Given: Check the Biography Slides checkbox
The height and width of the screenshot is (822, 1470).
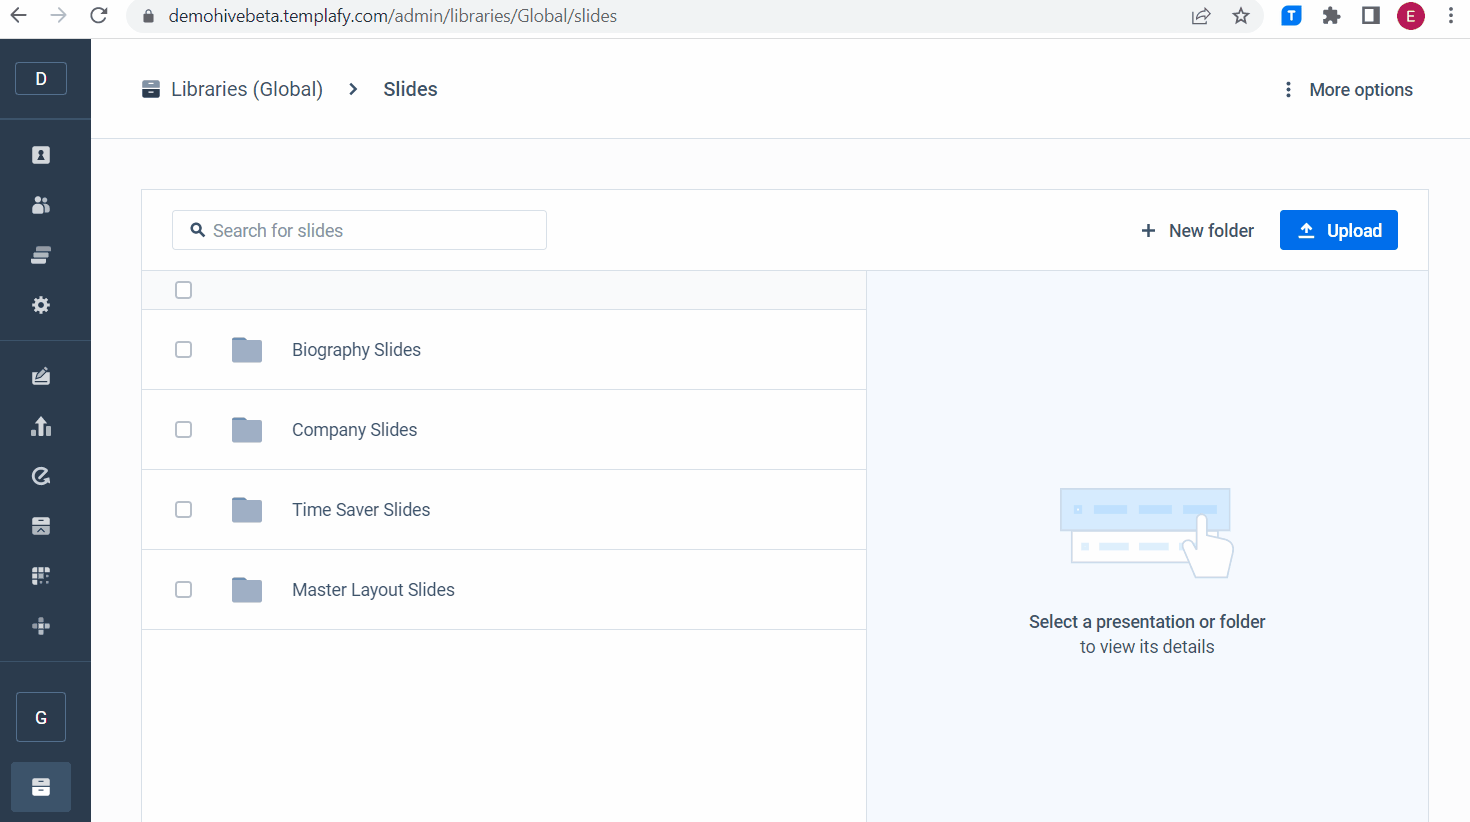Looking at the screenshot, I should (x=183, y=350).
